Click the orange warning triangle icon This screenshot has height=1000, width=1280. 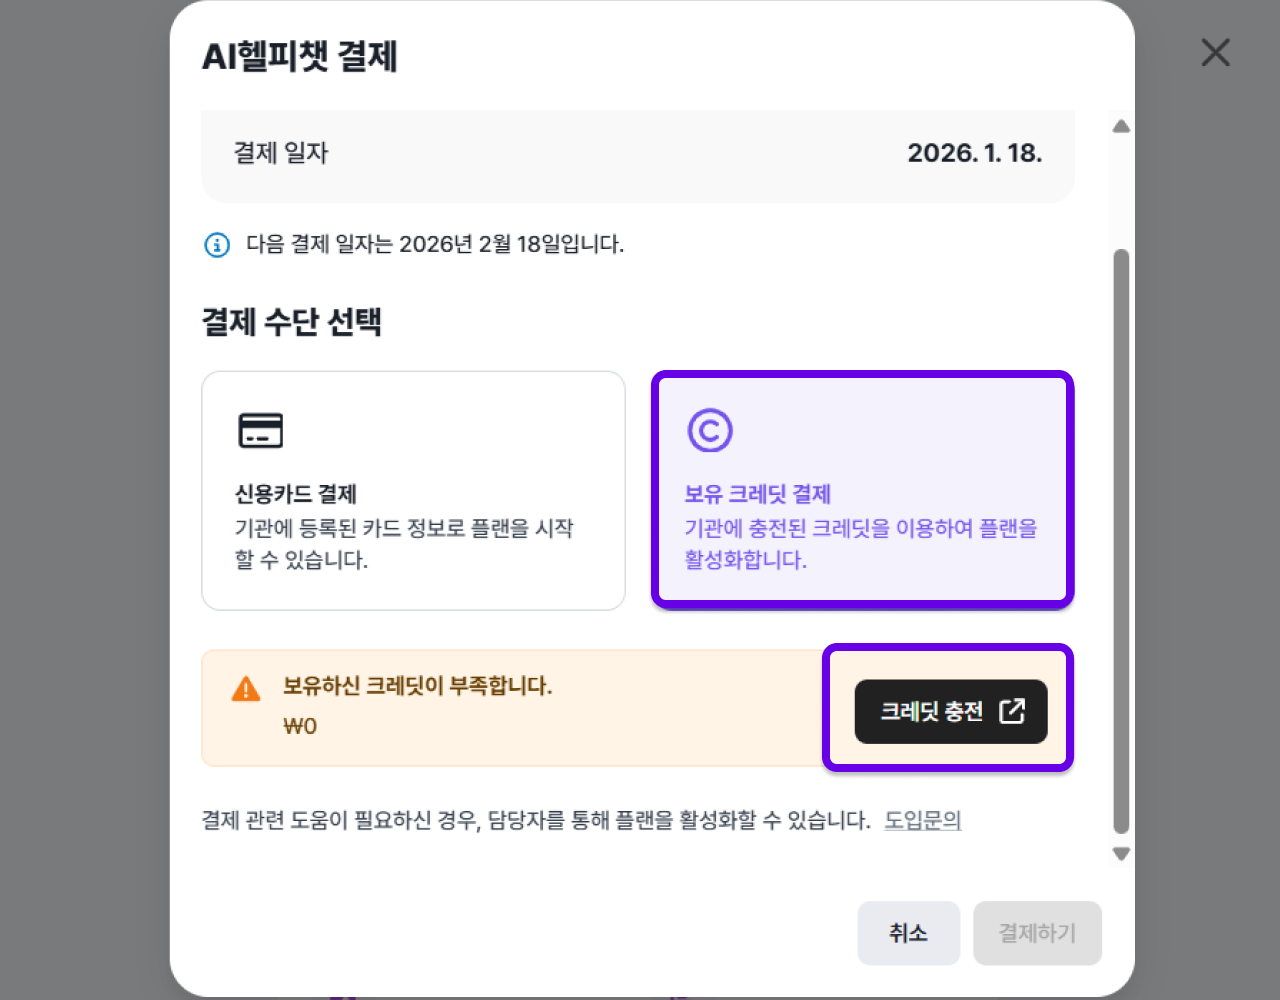click(x=245, y=688)
